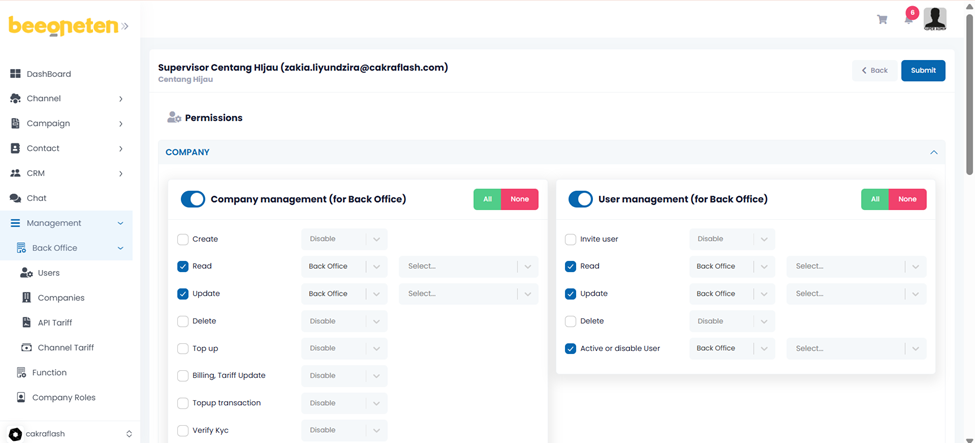The image size is (975, 443).
Task: Collapse the COMPANY section chevron
Action: pos(934,153)
